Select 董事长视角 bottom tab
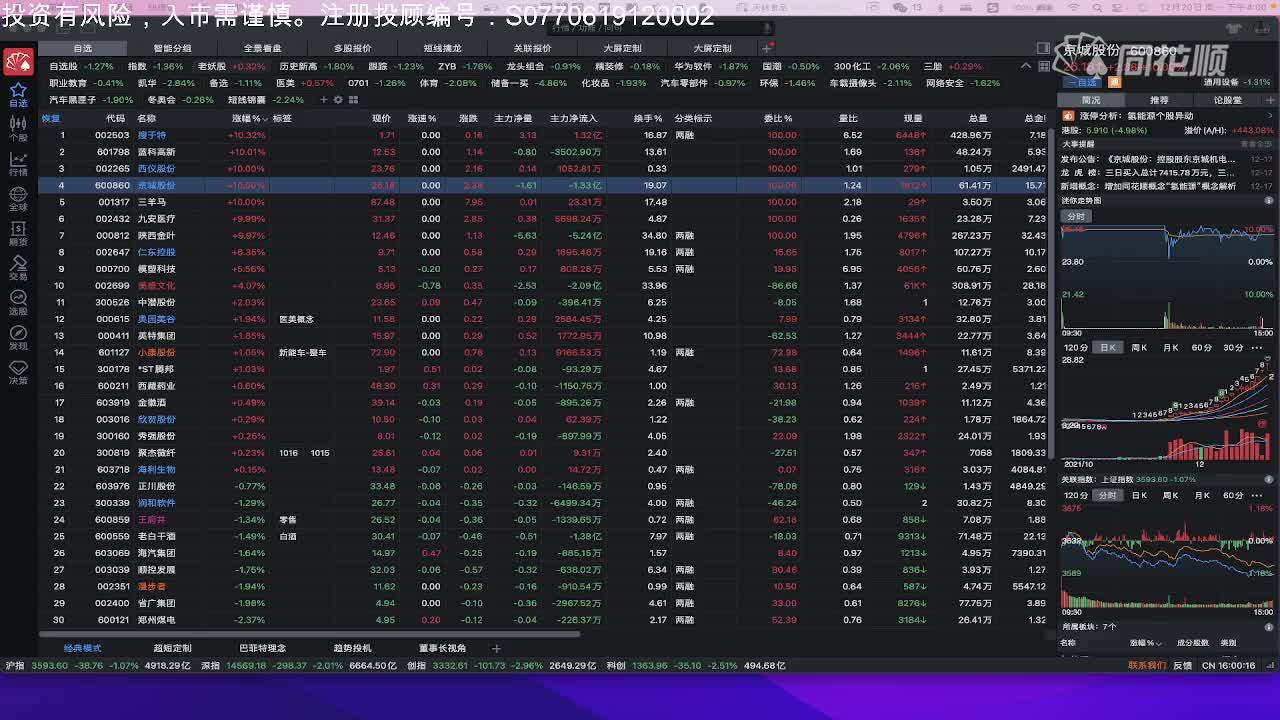 pyautogui.click(x=442, y=648)
